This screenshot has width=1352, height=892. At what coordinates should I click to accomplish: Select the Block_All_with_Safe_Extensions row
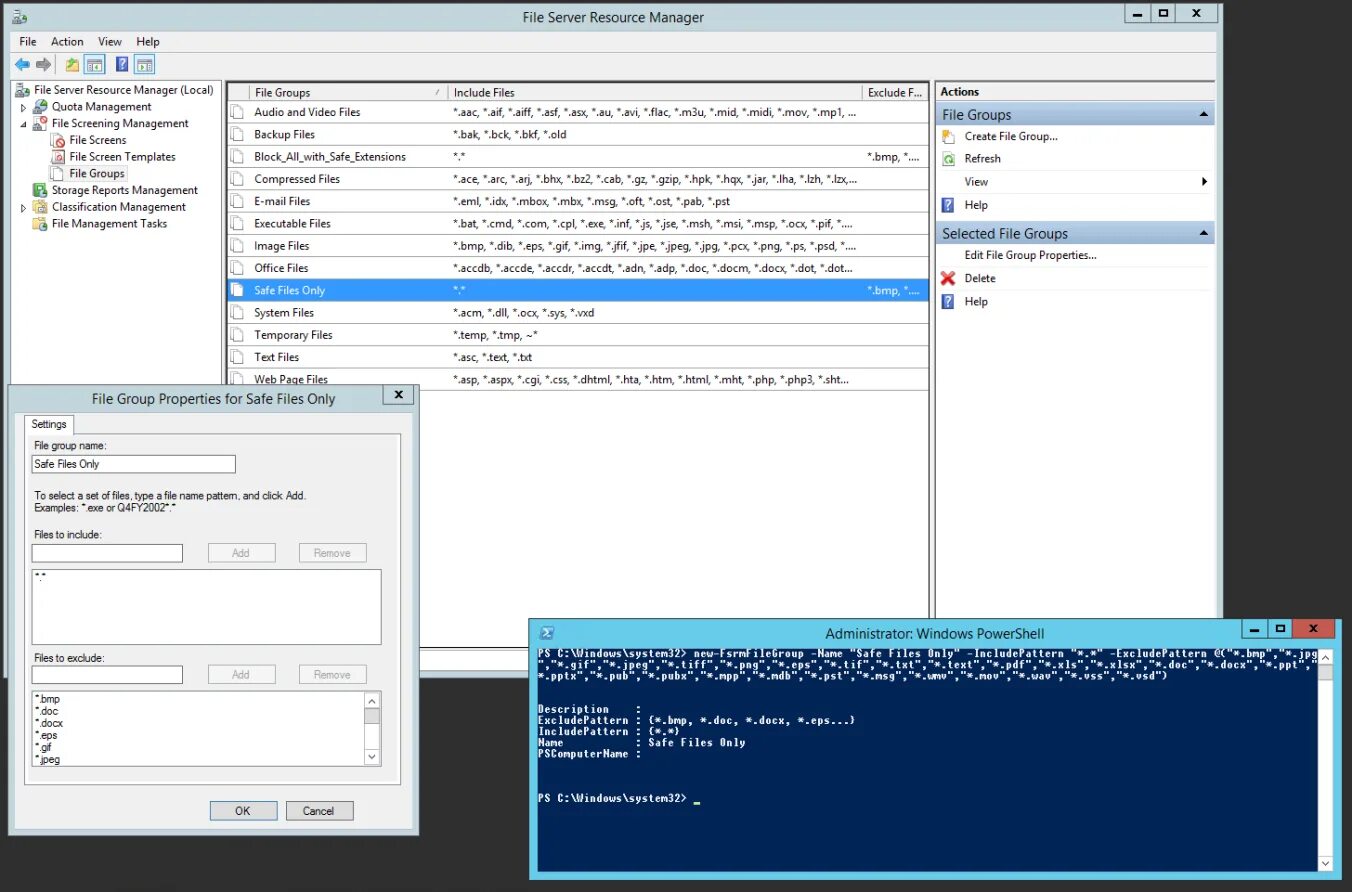[x=577, y=157]
